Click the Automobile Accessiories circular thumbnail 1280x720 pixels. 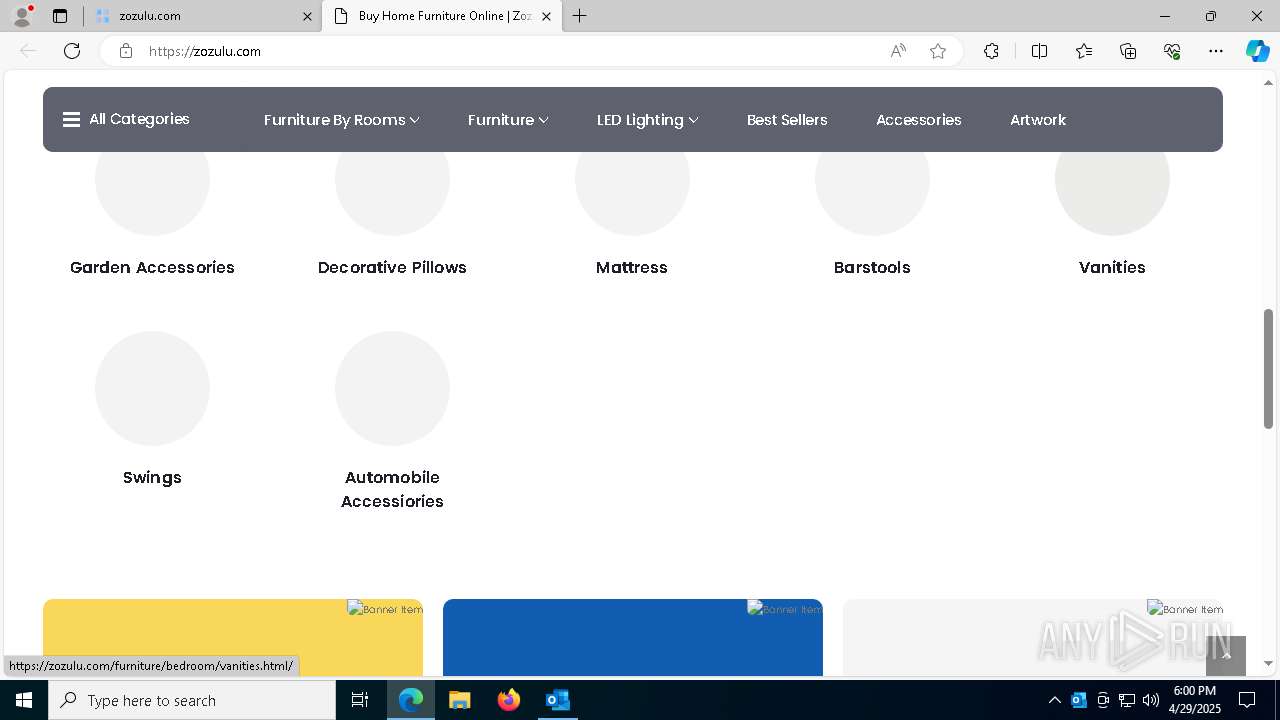tap(392, 388)
